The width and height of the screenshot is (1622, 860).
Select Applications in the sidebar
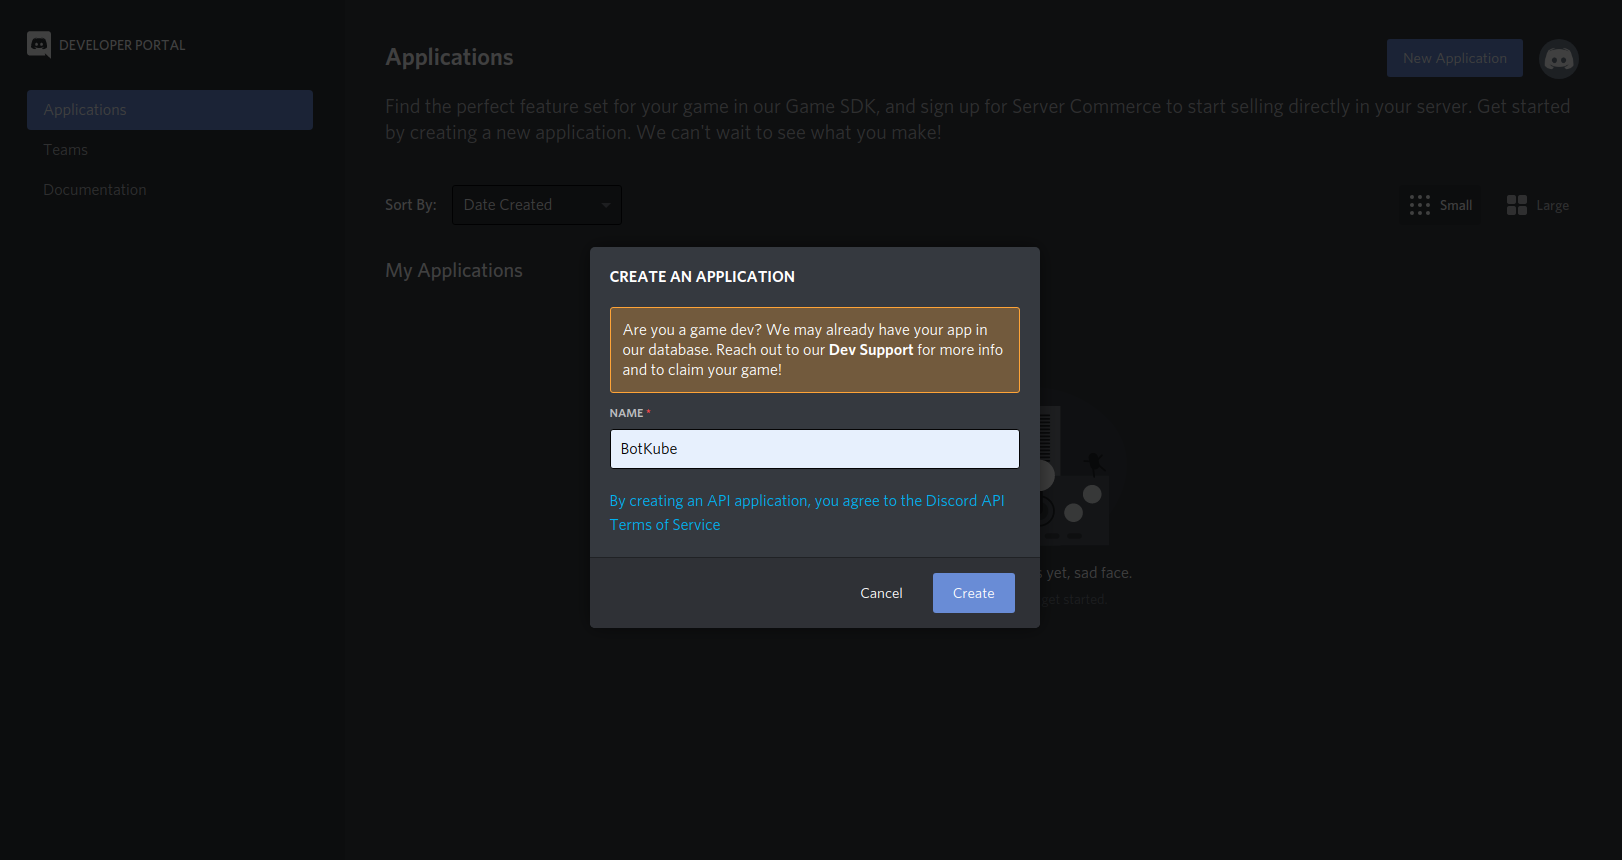click(x=170, y=110)
